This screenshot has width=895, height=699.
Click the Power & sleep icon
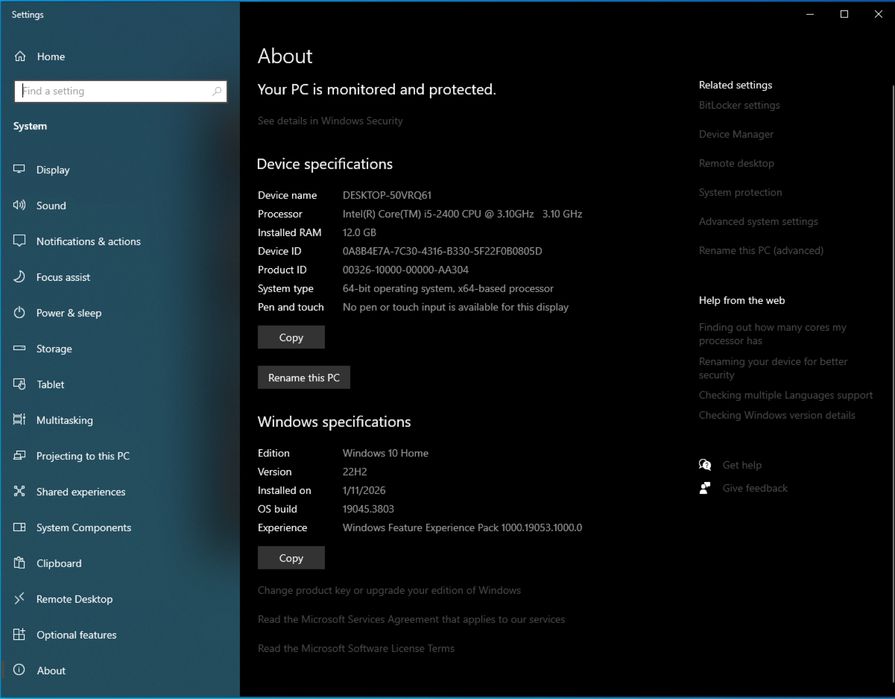click(x=19, y=313)
